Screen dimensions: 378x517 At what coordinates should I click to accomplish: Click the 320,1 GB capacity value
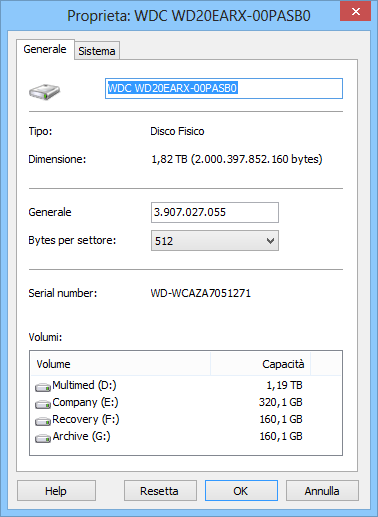pos(281,402)
